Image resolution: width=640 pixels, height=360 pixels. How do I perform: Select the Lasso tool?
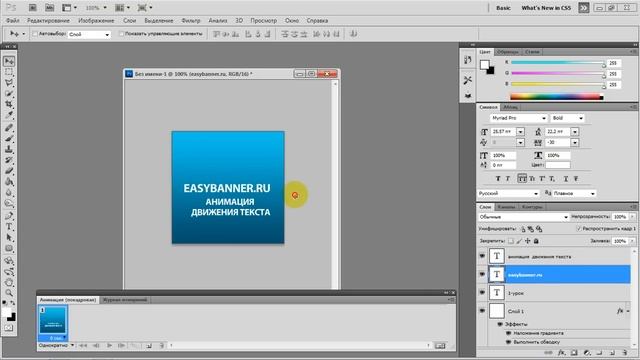(9, 83)
